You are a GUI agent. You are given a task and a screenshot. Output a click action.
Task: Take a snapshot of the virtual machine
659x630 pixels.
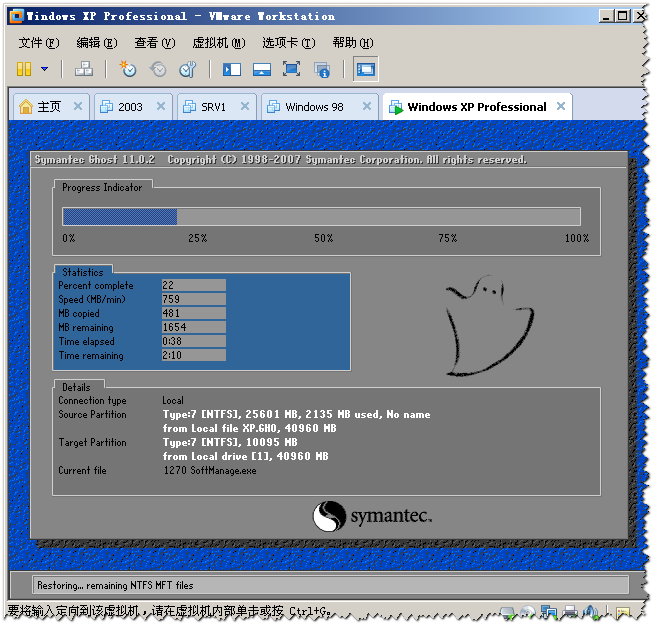[128, 69]
